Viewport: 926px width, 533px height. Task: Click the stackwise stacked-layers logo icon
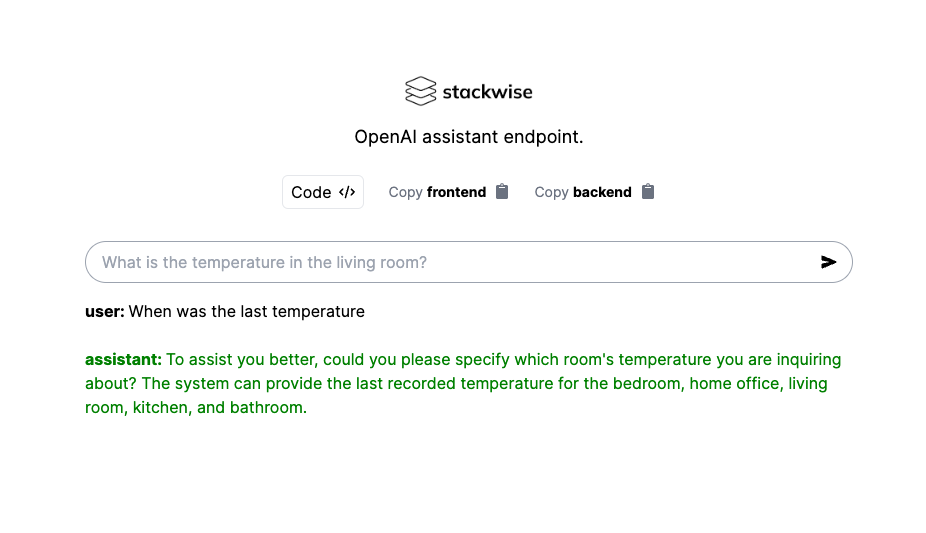(420, 91)
